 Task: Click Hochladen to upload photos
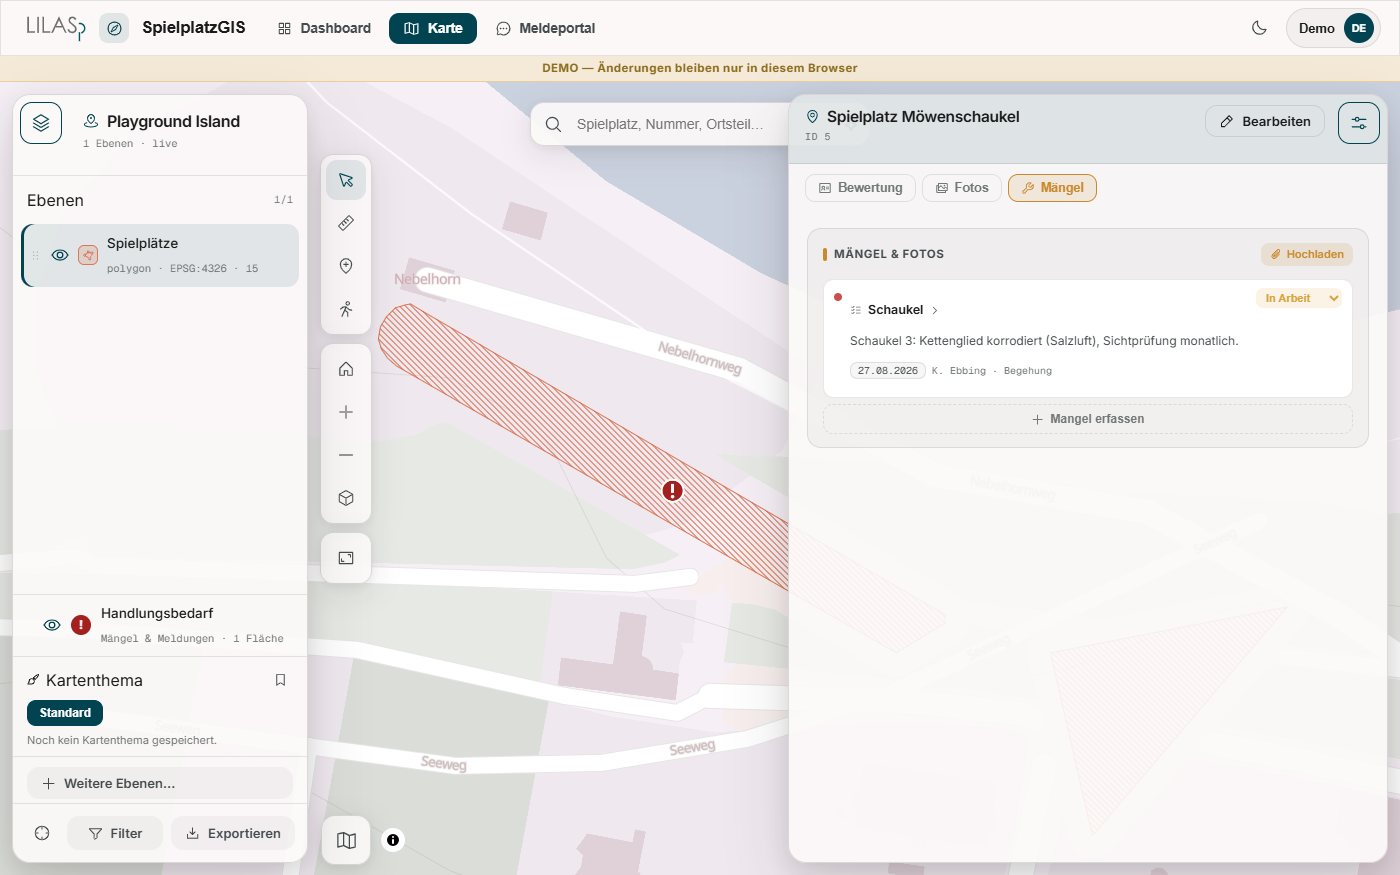(1307, 254)
